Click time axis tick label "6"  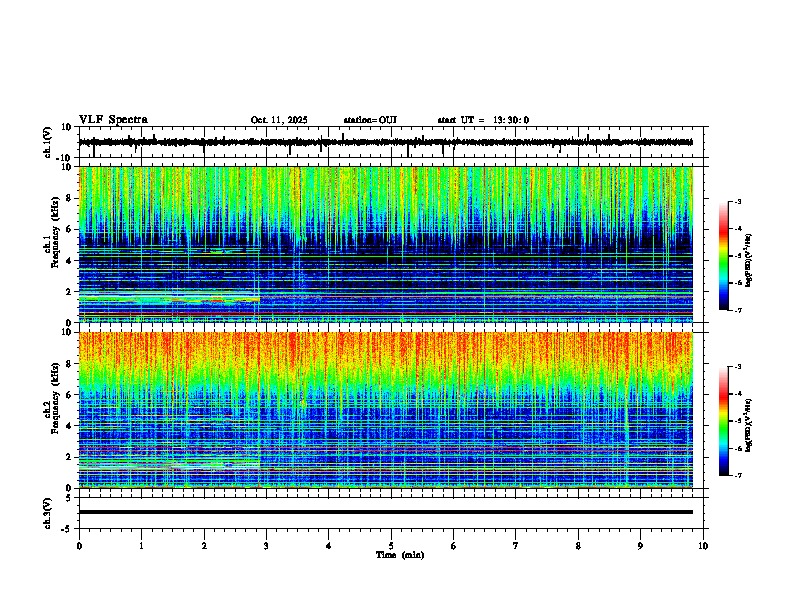pyautogui.click(x=454, y=546)
